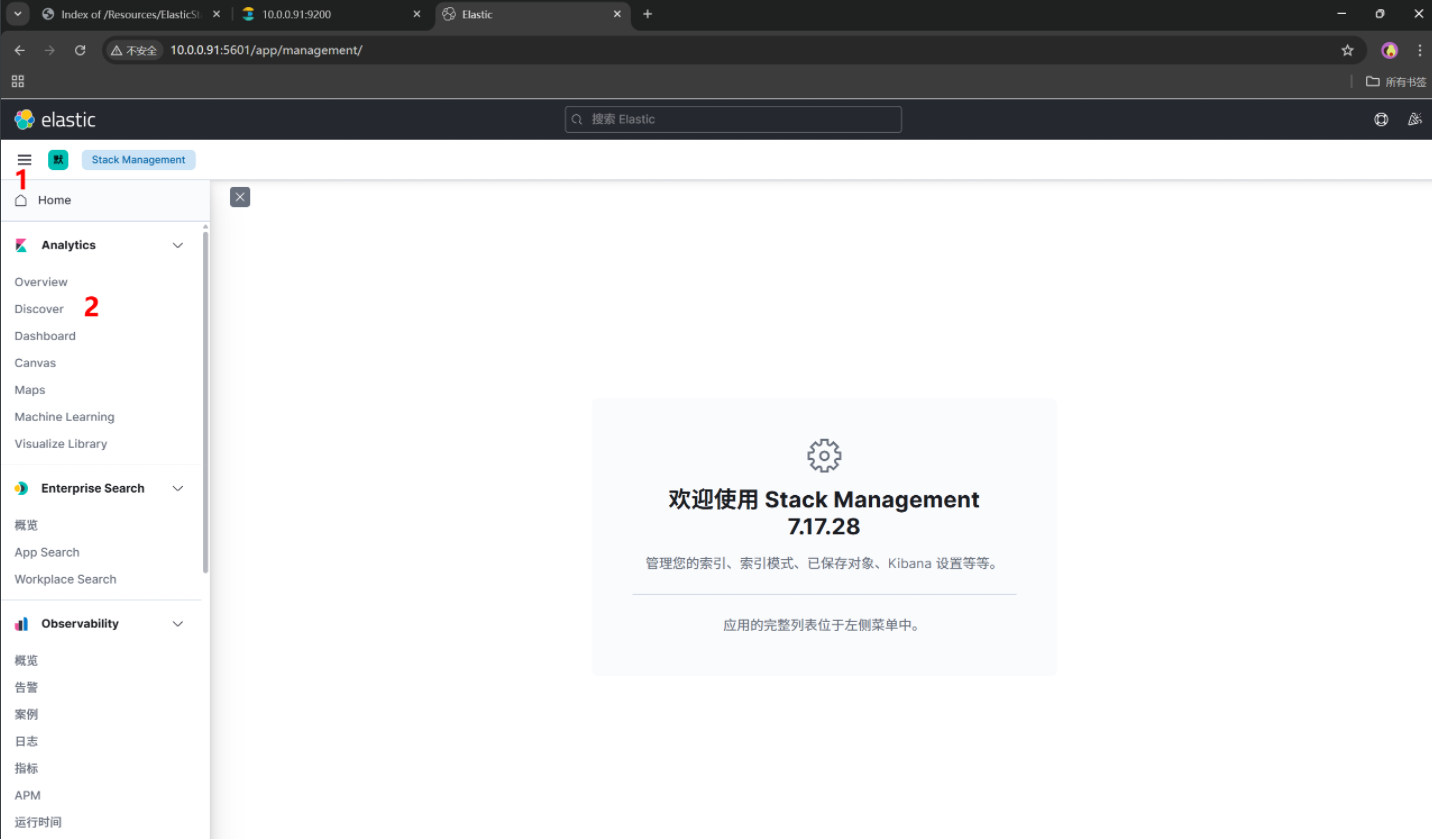This screenshot has height=839, width=1432.
Task: Click the Home link in sidebar
Action: point(54,200)
